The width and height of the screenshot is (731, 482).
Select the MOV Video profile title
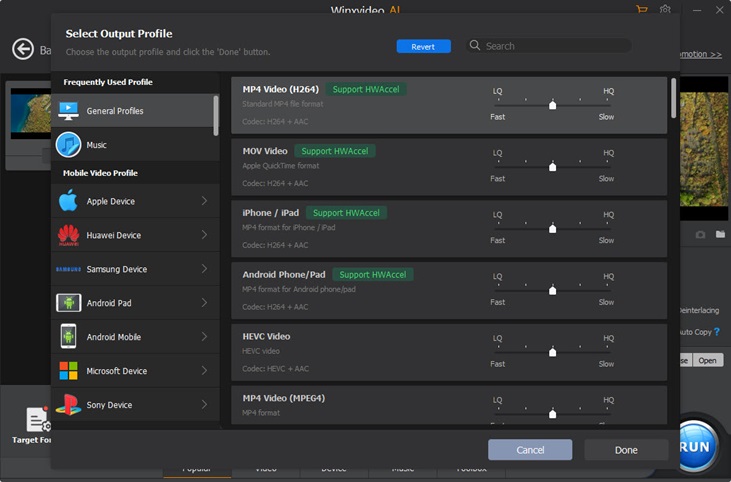click(265, 151)
